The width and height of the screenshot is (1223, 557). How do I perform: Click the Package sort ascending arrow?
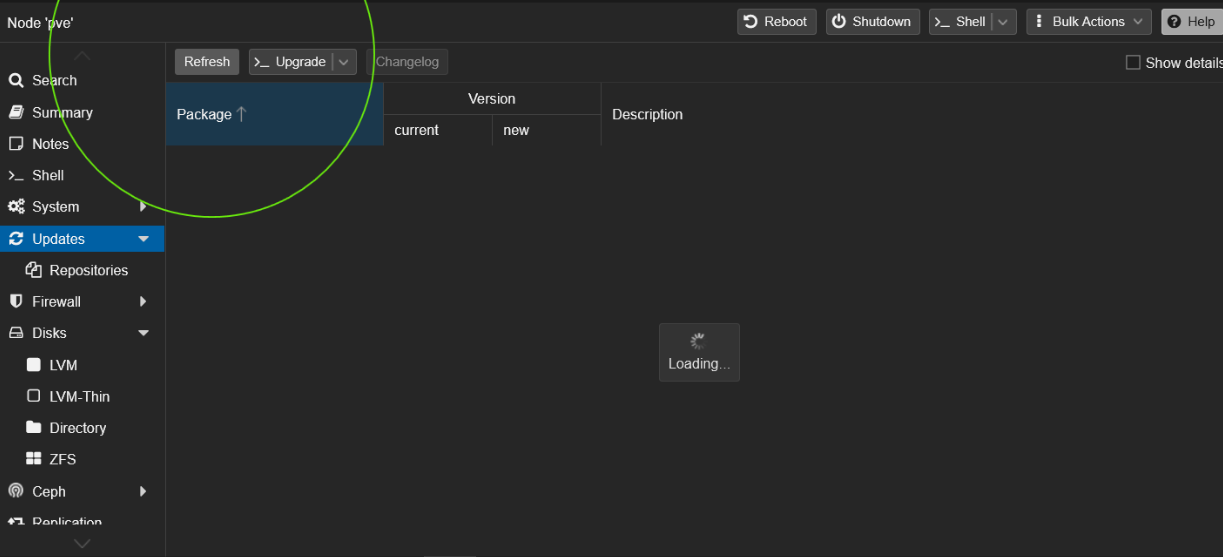(241, 114)
